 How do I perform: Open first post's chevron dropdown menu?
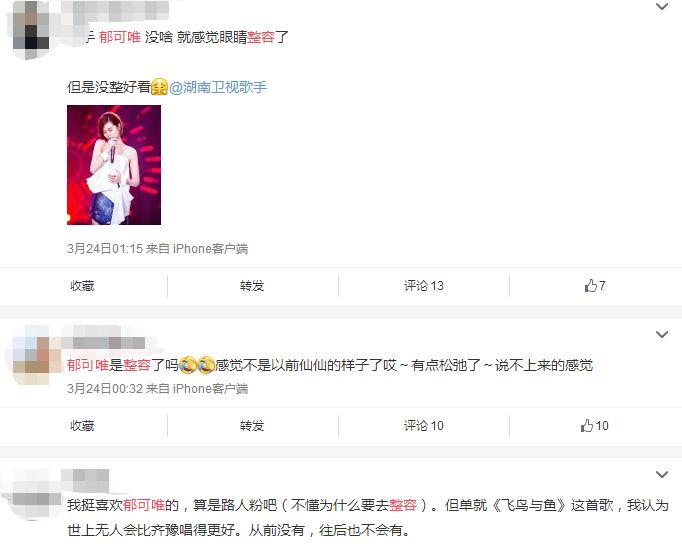coord(662,7)
